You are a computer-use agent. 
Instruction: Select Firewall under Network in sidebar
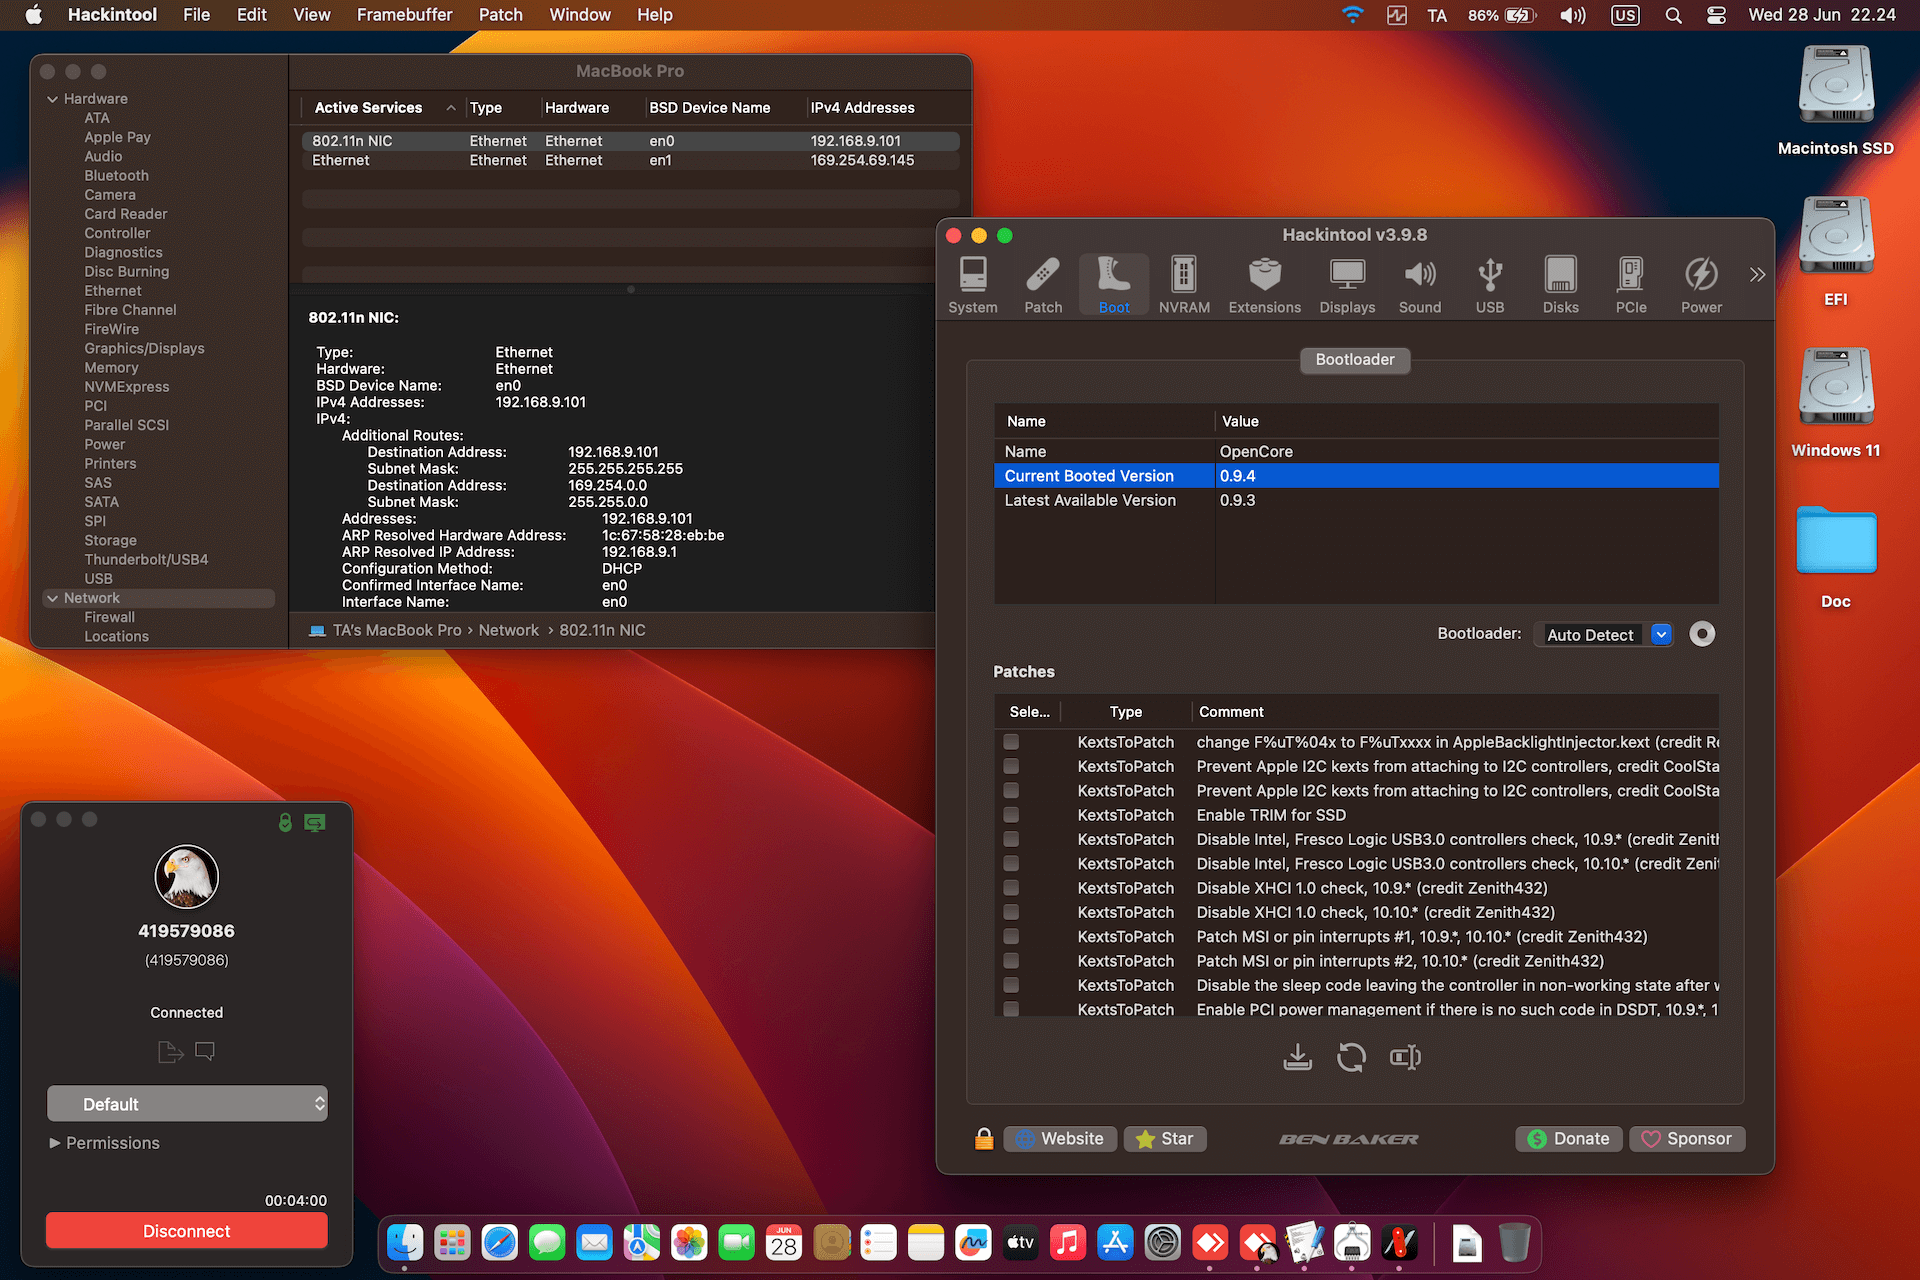[109, 617]
